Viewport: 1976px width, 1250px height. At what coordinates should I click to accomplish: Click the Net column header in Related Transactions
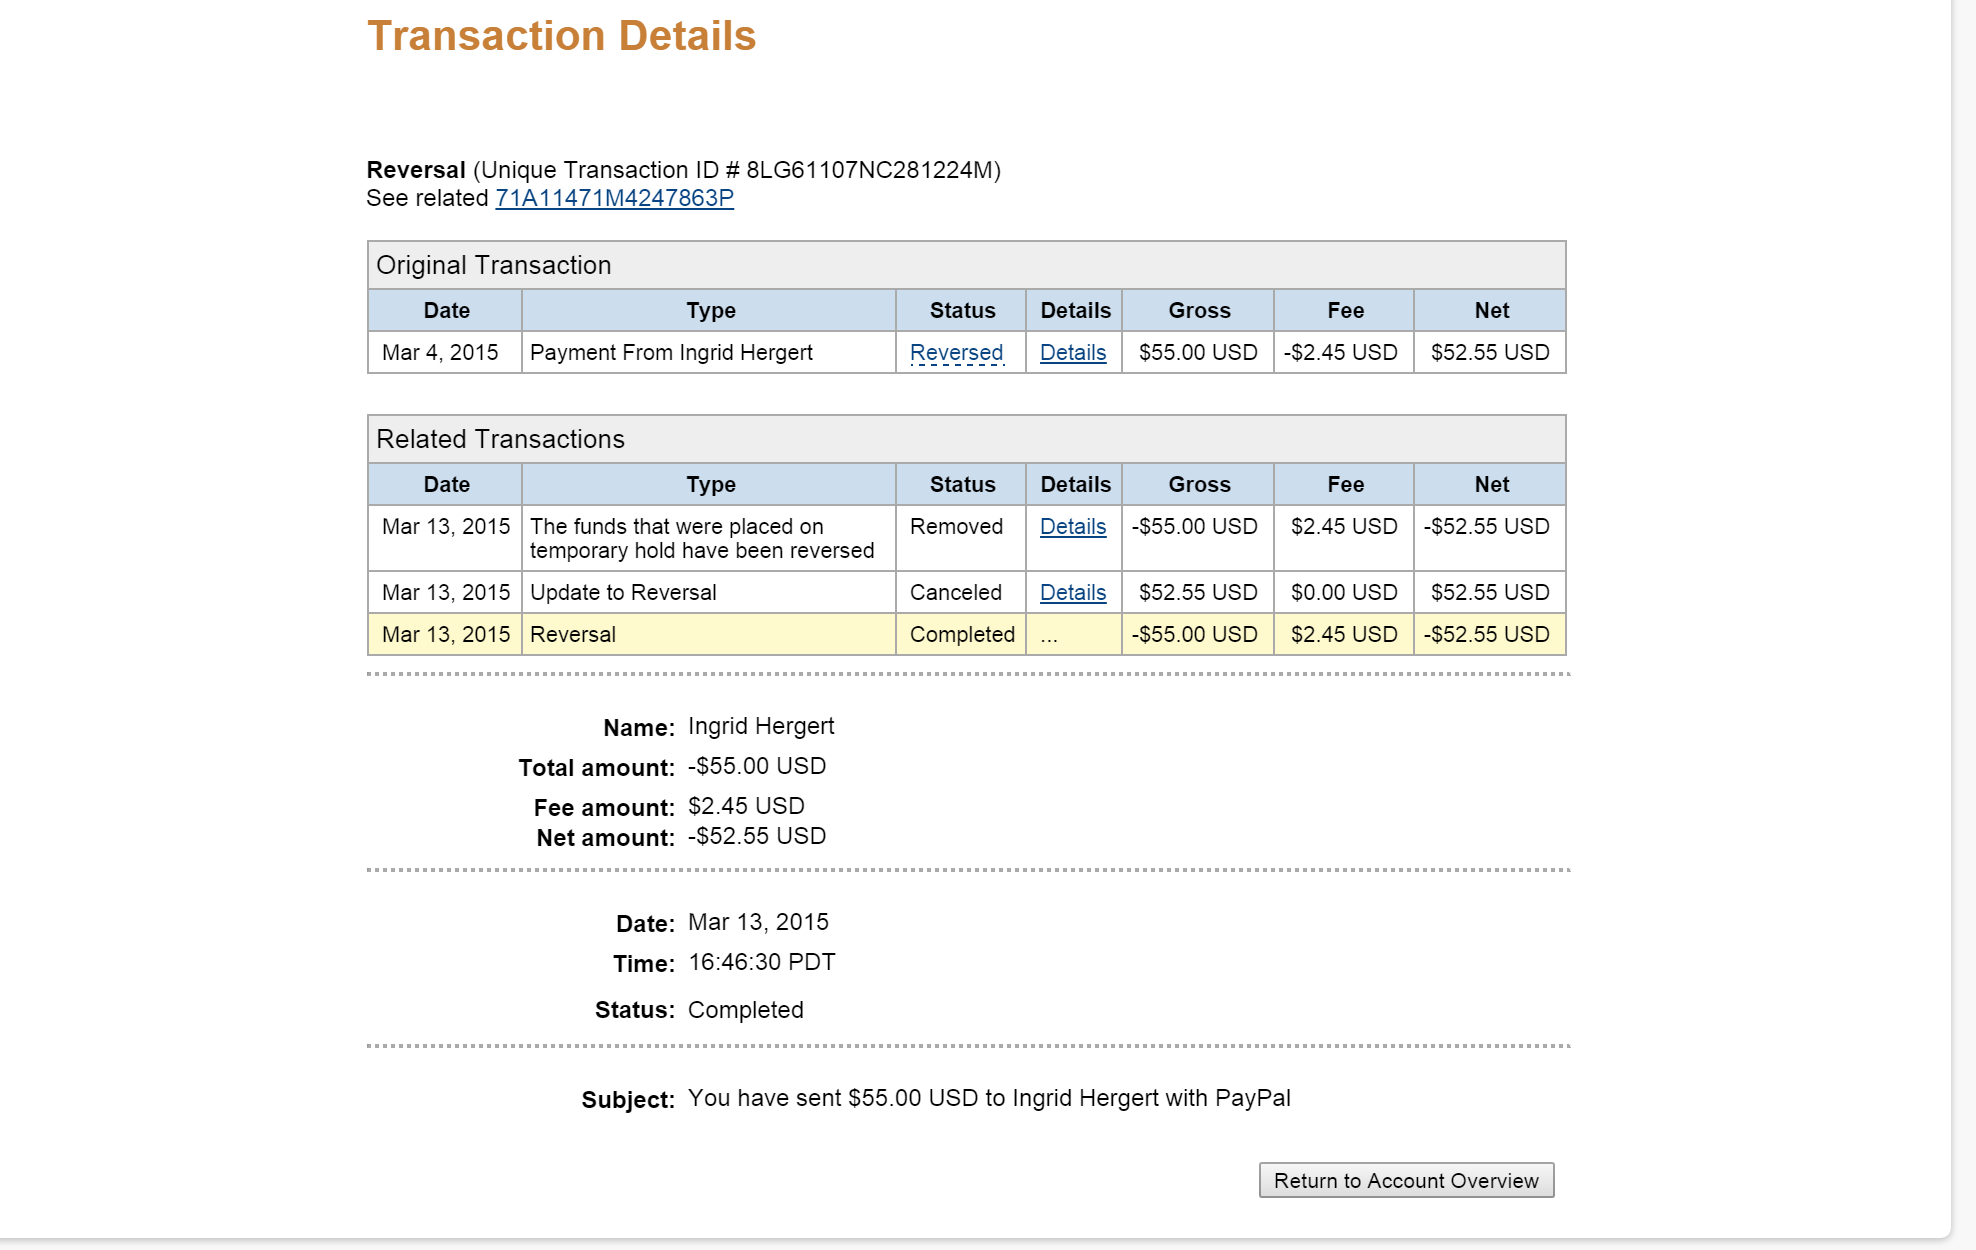[x=1491, y=485]
